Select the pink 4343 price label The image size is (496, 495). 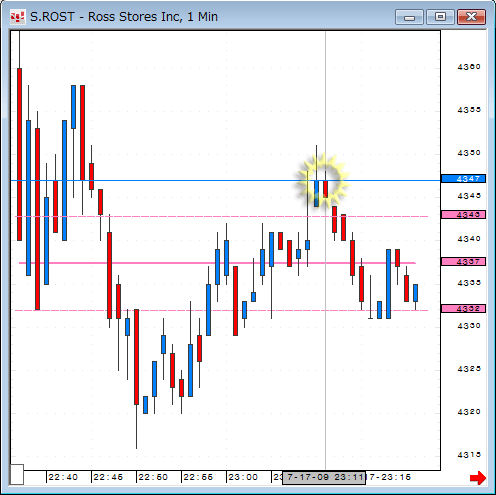coord(463,214)
